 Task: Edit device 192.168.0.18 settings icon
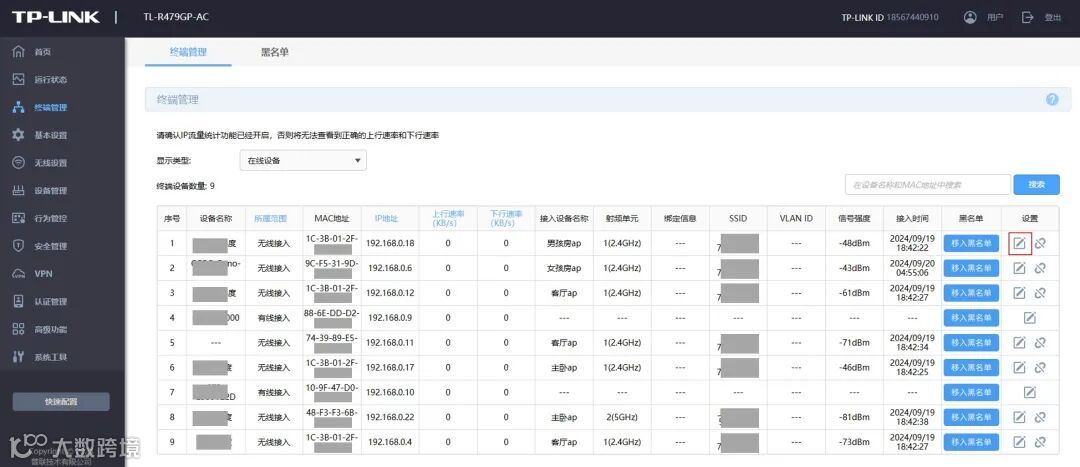point(1019,243)
